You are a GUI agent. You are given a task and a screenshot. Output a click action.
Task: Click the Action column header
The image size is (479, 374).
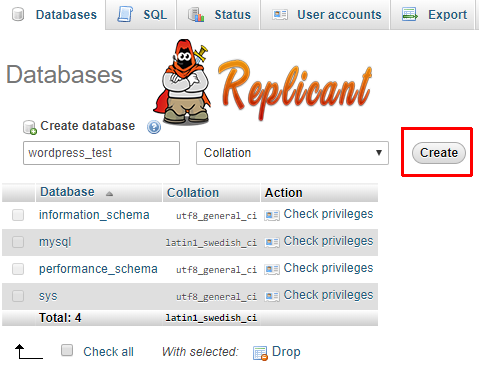click(283, 193)
